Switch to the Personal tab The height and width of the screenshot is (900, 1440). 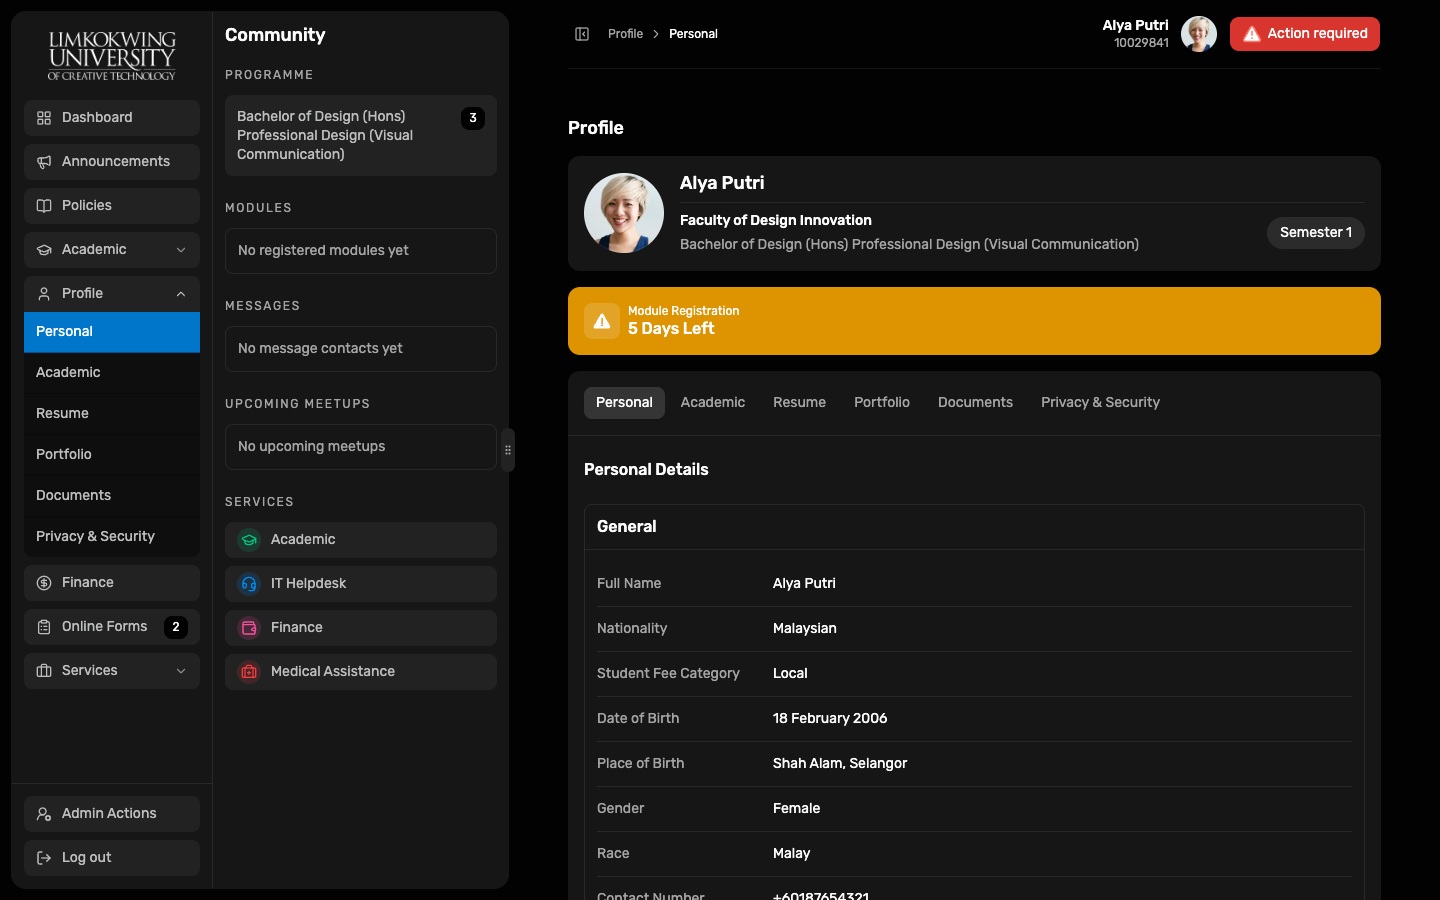click(x=624, y=403)
